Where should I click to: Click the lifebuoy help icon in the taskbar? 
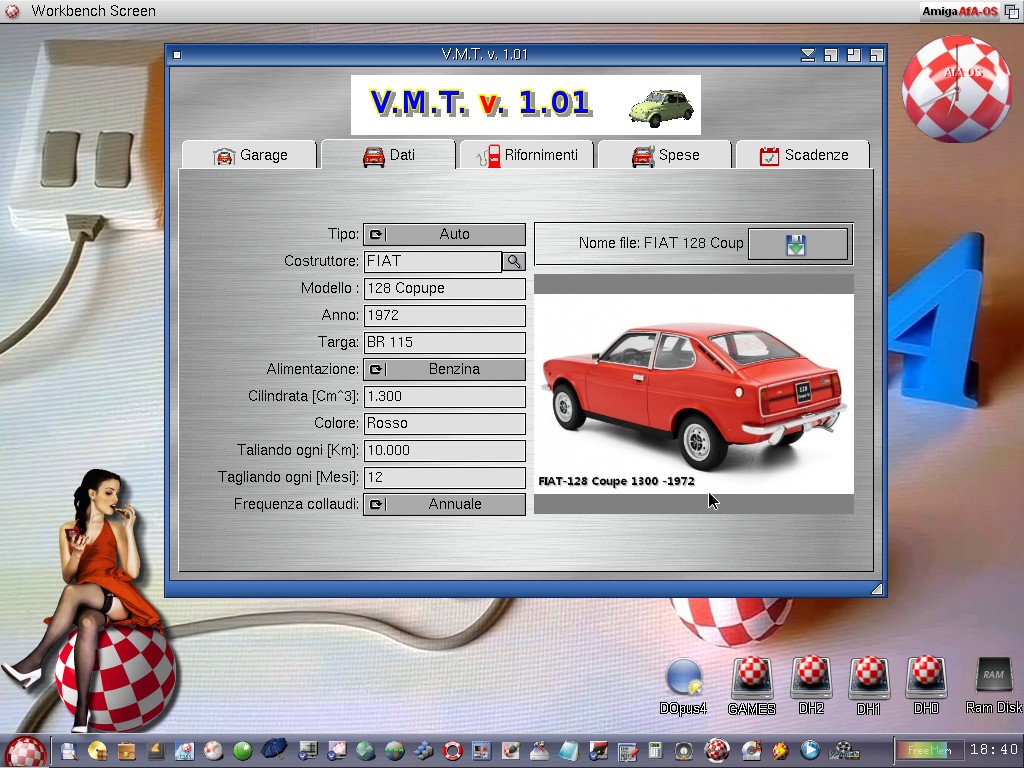point(452,750)
